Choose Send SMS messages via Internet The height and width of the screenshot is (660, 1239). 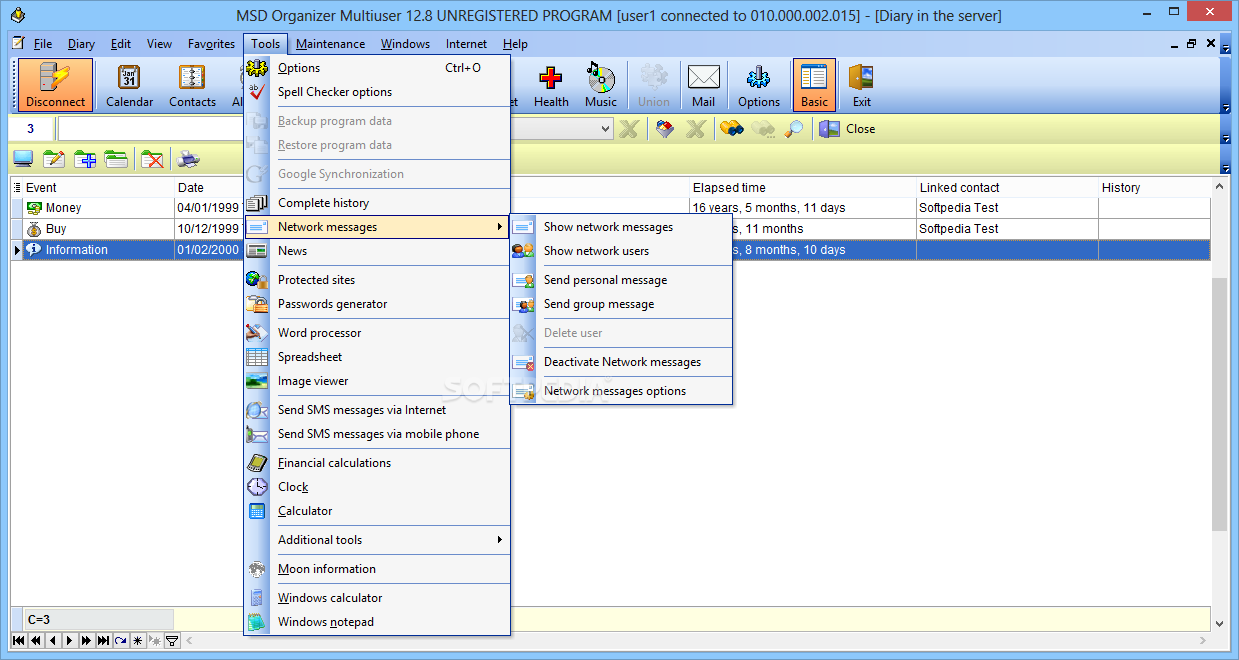[377, 410]
